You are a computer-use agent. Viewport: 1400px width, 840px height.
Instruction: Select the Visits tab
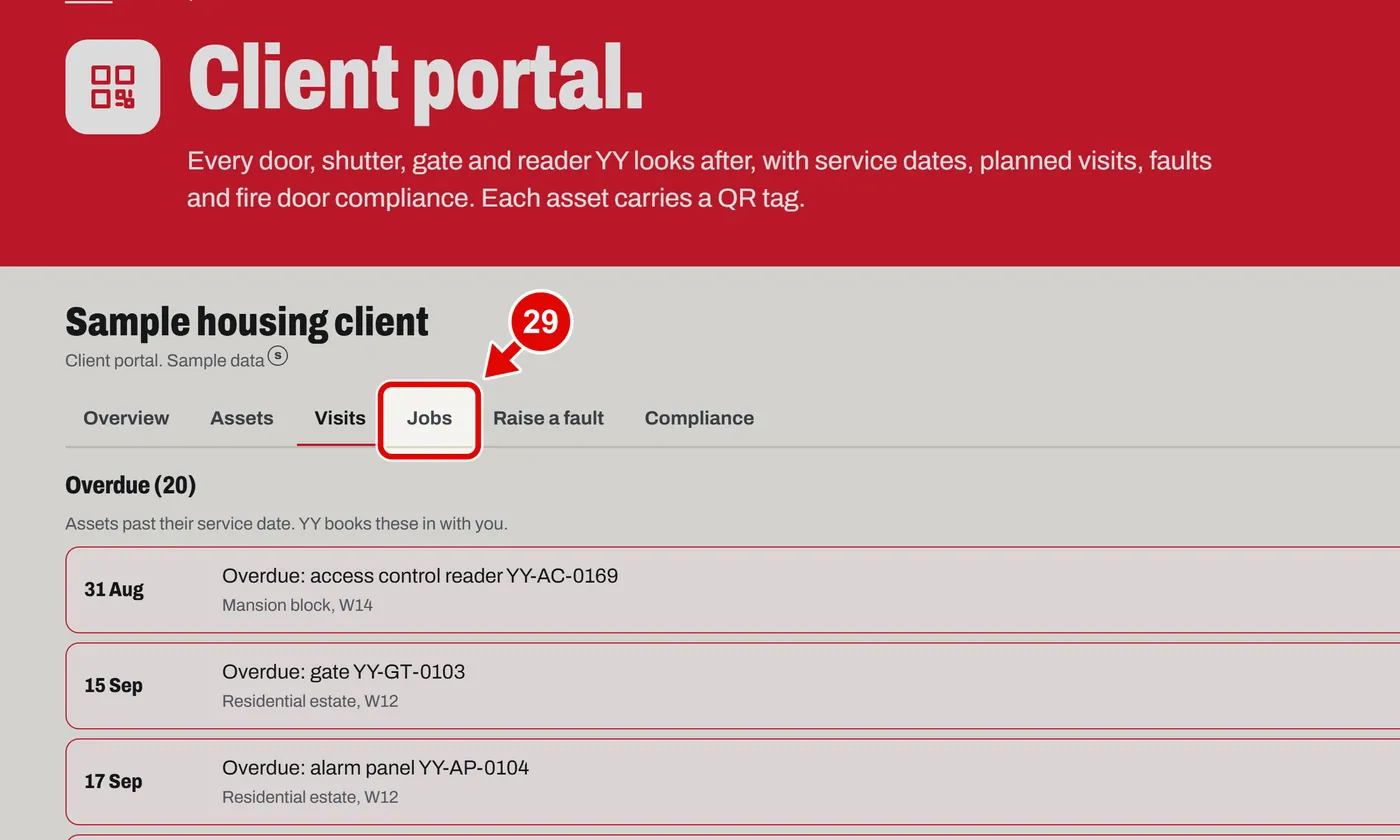tap(340, 418)
